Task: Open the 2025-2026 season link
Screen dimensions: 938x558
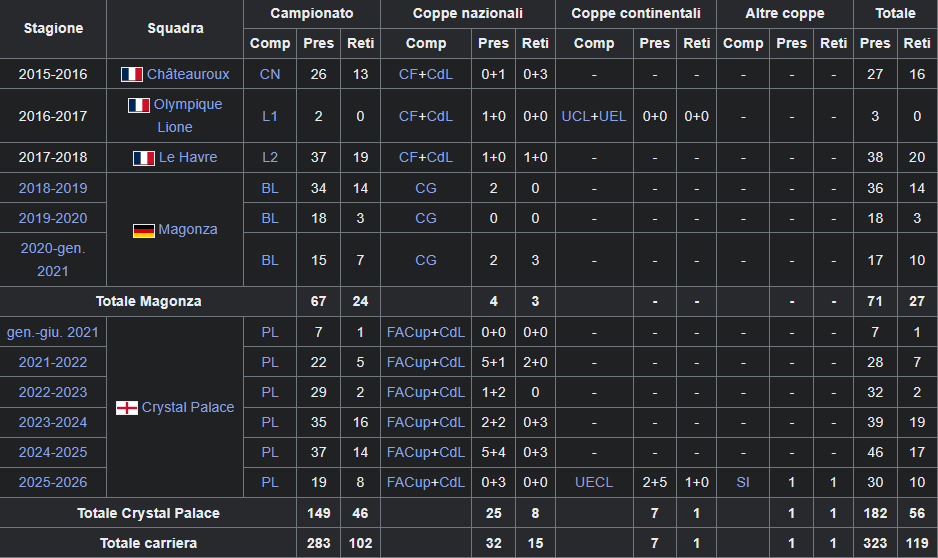Action: click(53, 482)
